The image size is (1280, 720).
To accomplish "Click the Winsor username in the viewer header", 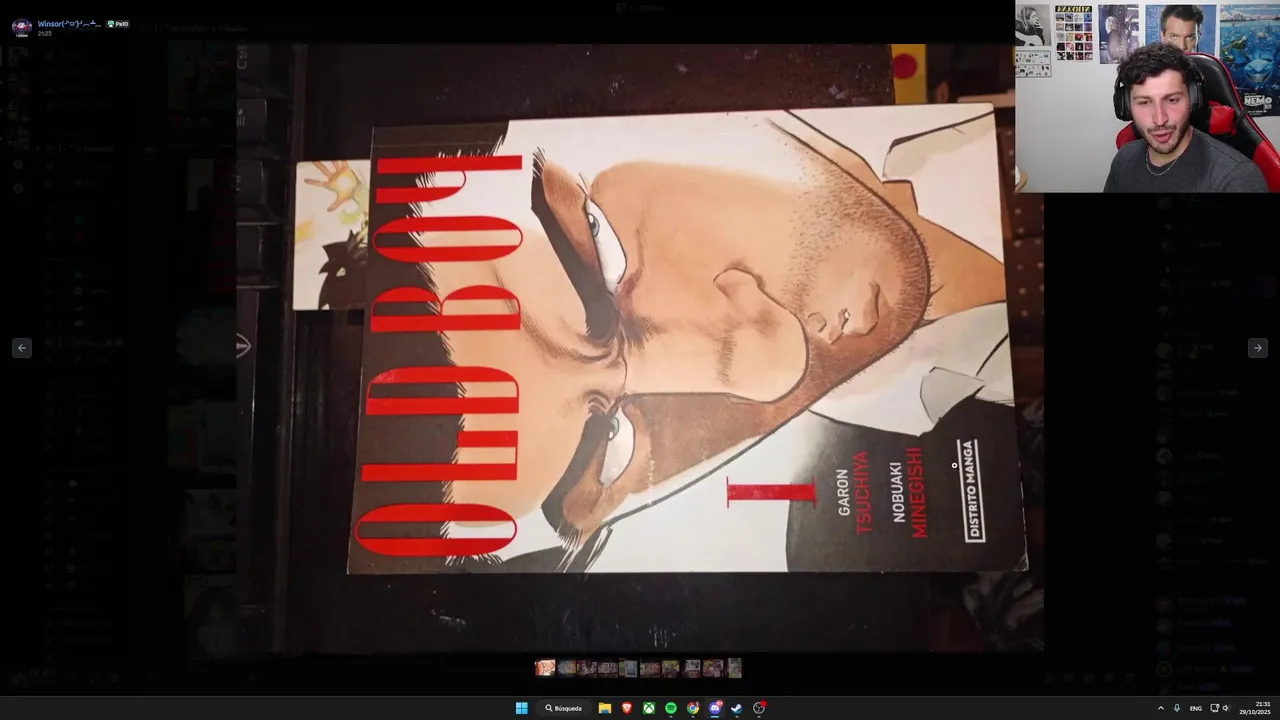I will click(x=69, y=23).
